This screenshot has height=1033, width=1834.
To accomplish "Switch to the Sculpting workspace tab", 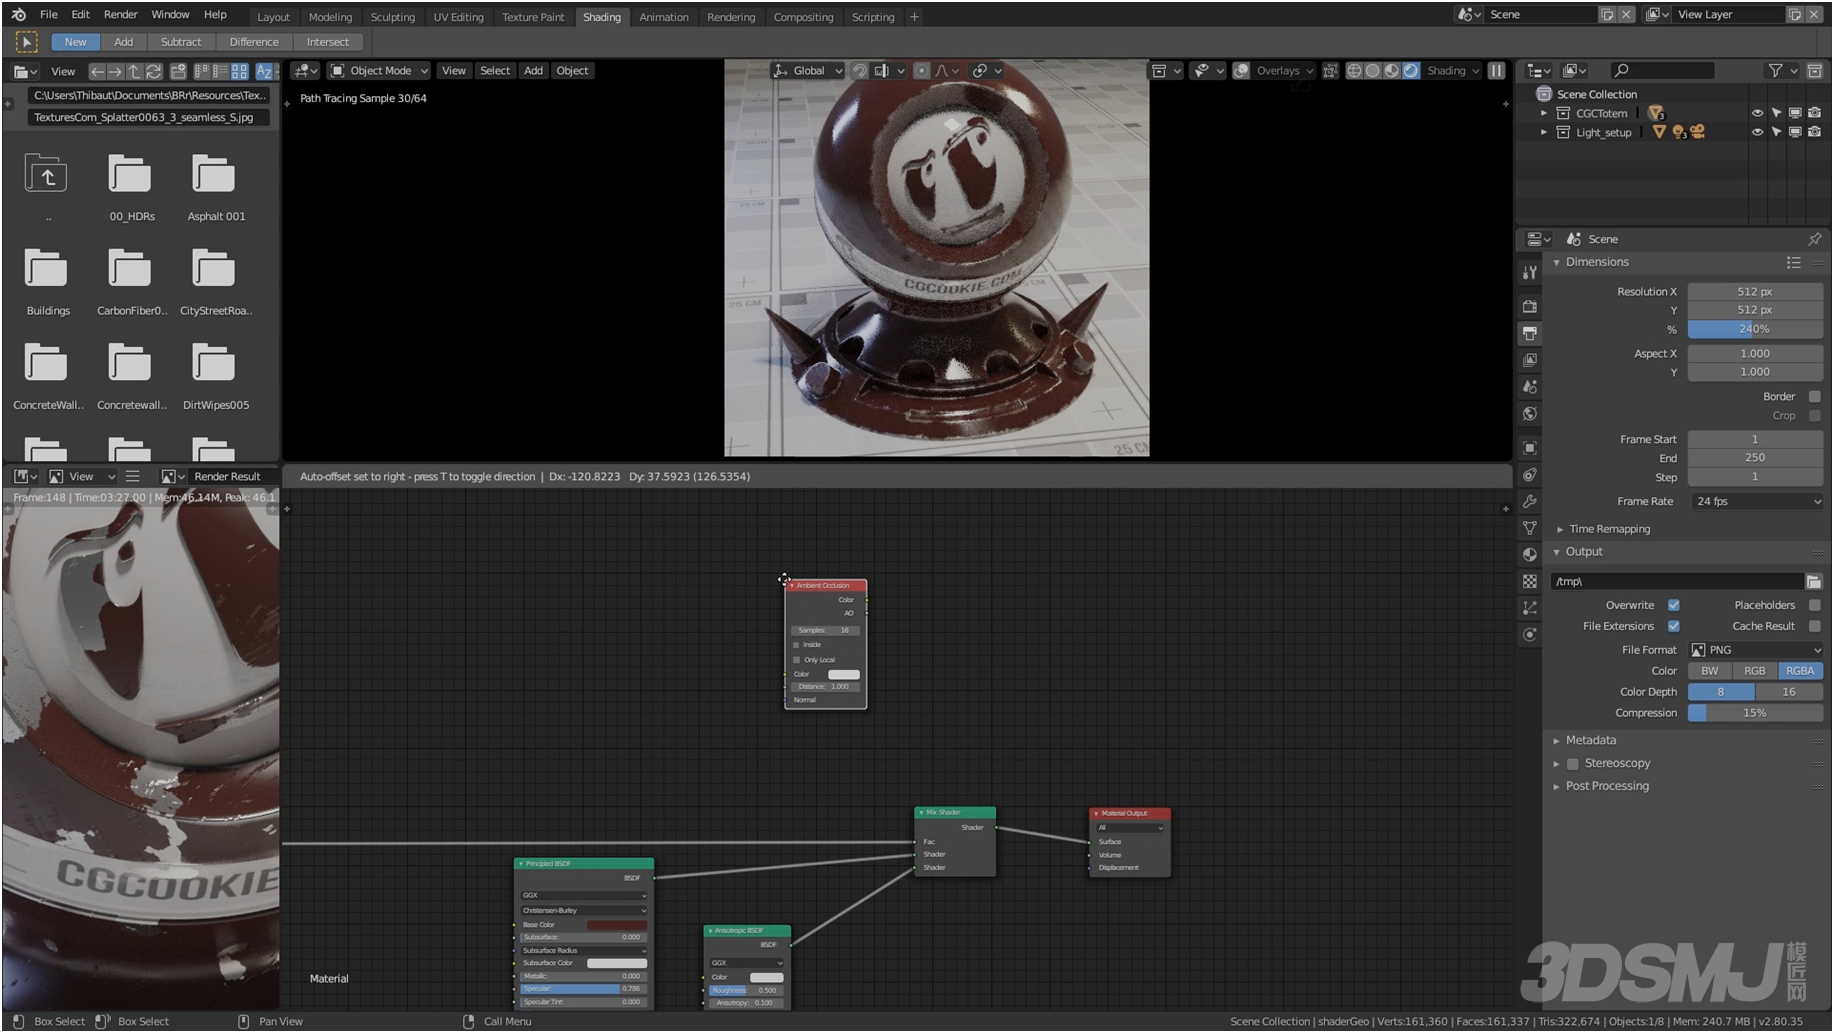I will 392,17.
